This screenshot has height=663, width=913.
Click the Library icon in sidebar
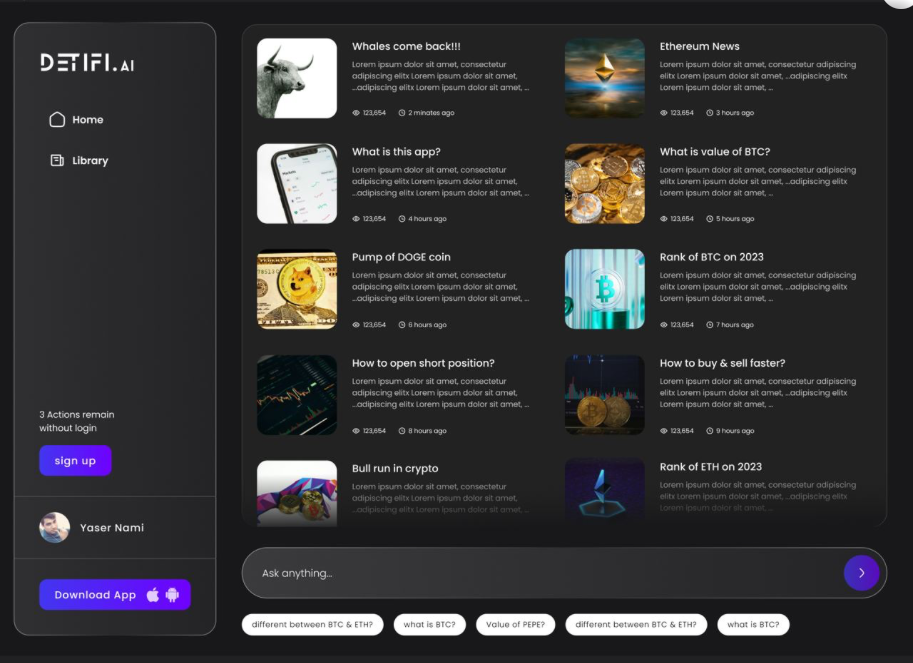(x=57, y=160)
